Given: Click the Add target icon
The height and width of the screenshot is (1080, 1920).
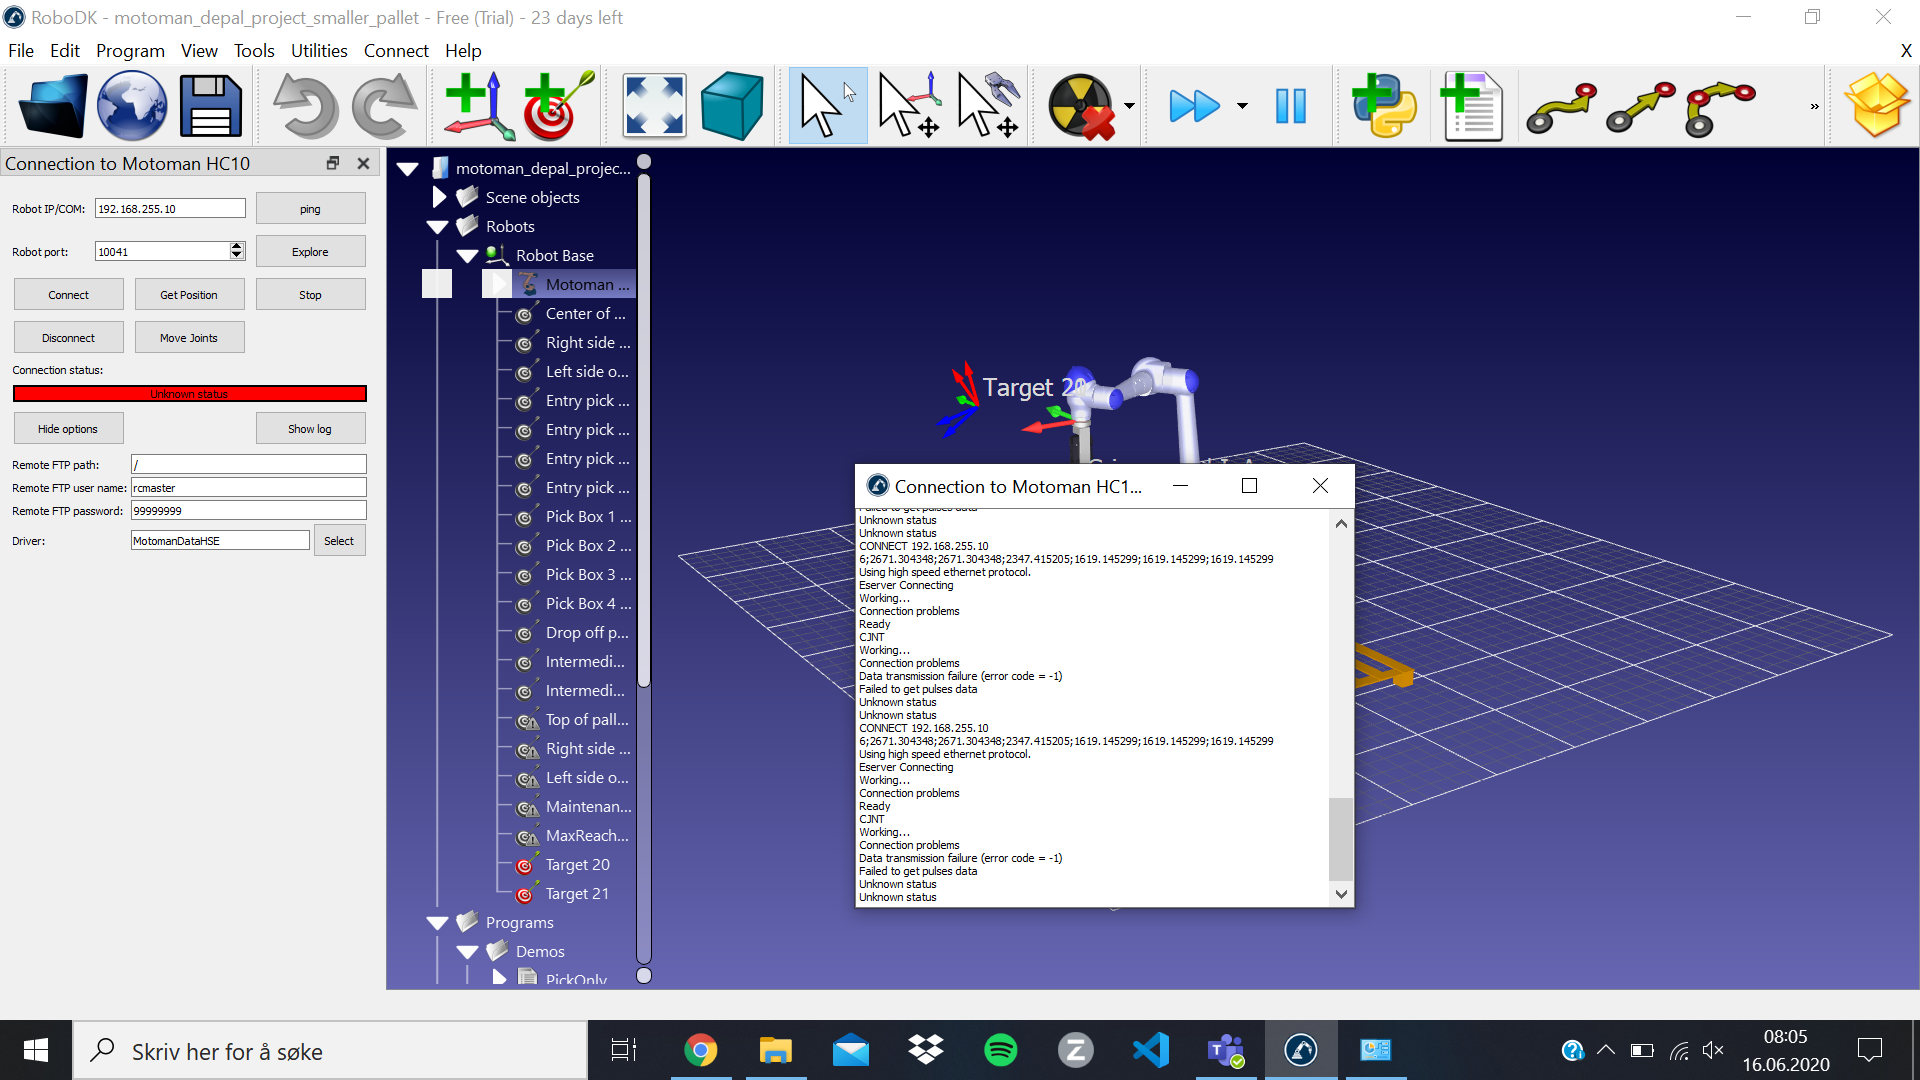Looking at the screenshot, I should [x=556, y=106].
